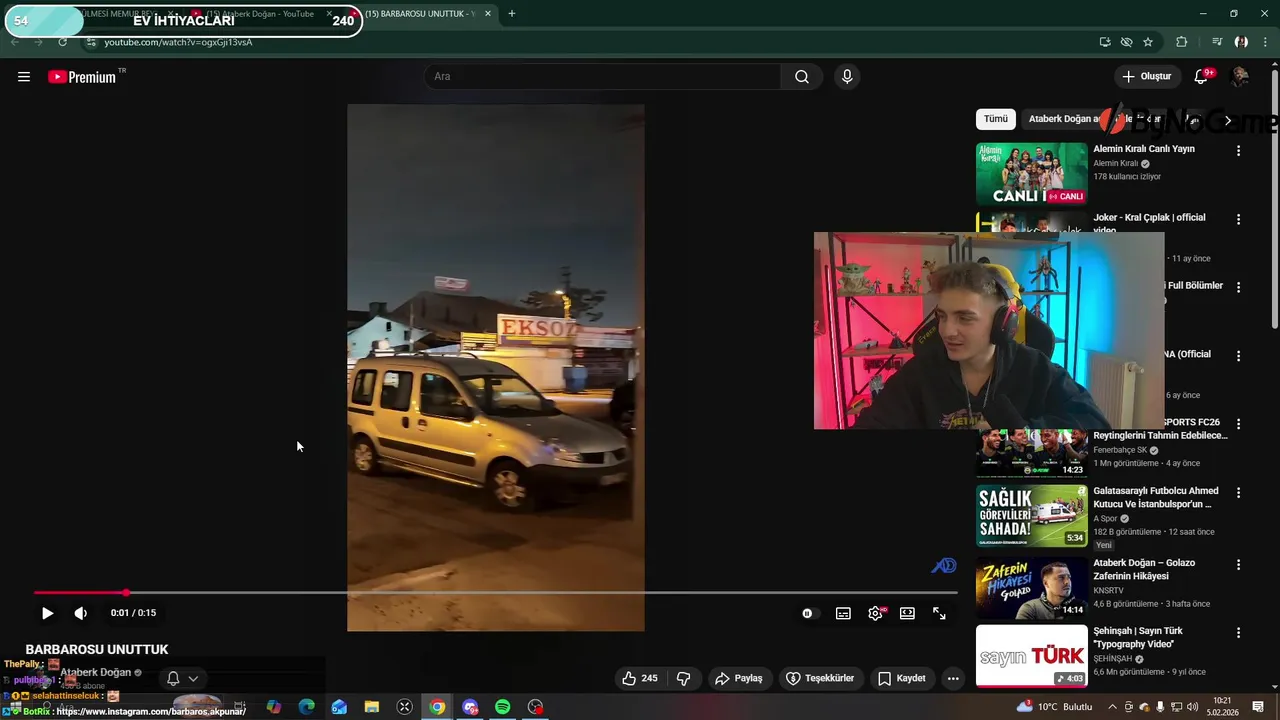Bookmark this page with the star
1280x720 pixels.
[x=1148, y=42]
